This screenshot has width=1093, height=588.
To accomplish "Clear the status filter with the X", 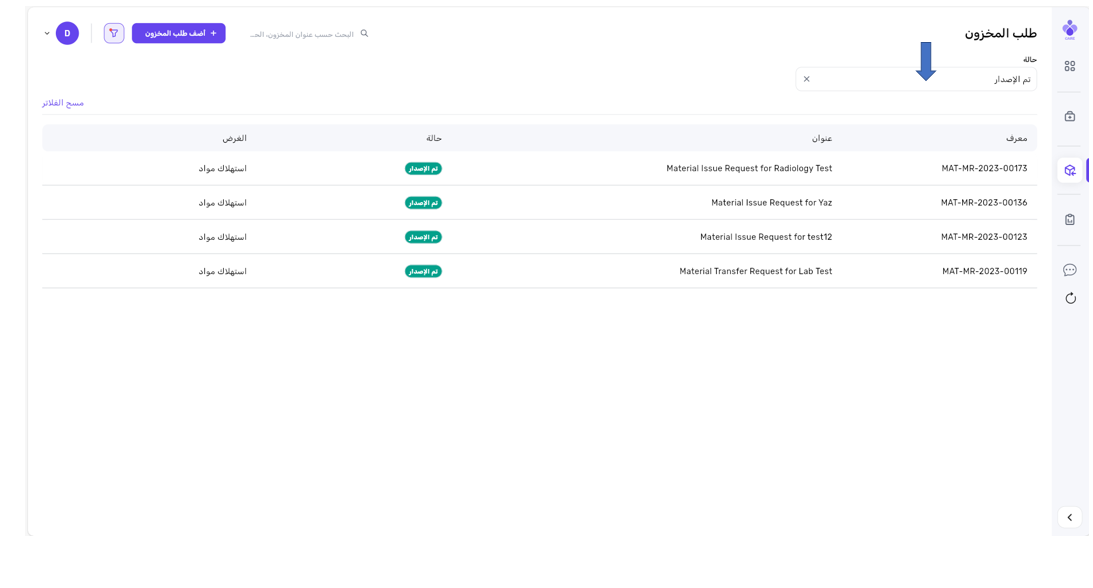I will pyautogui.click(x=807, y=79).
